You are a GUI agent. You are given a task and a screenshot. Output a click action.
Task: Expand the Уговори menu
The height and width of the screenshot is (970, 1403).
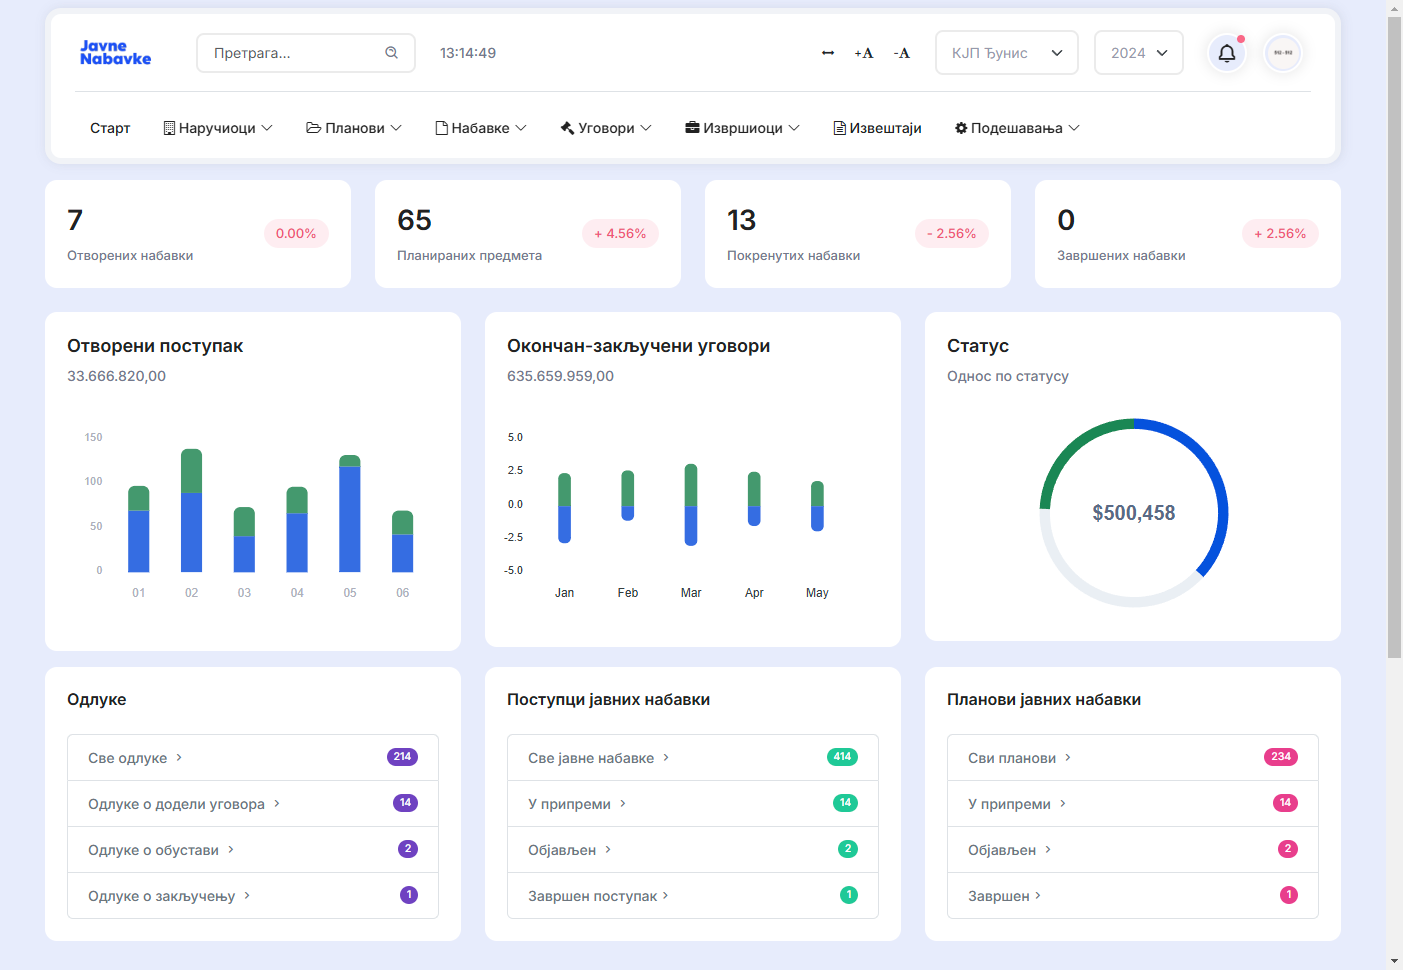[x=606, y=128]
